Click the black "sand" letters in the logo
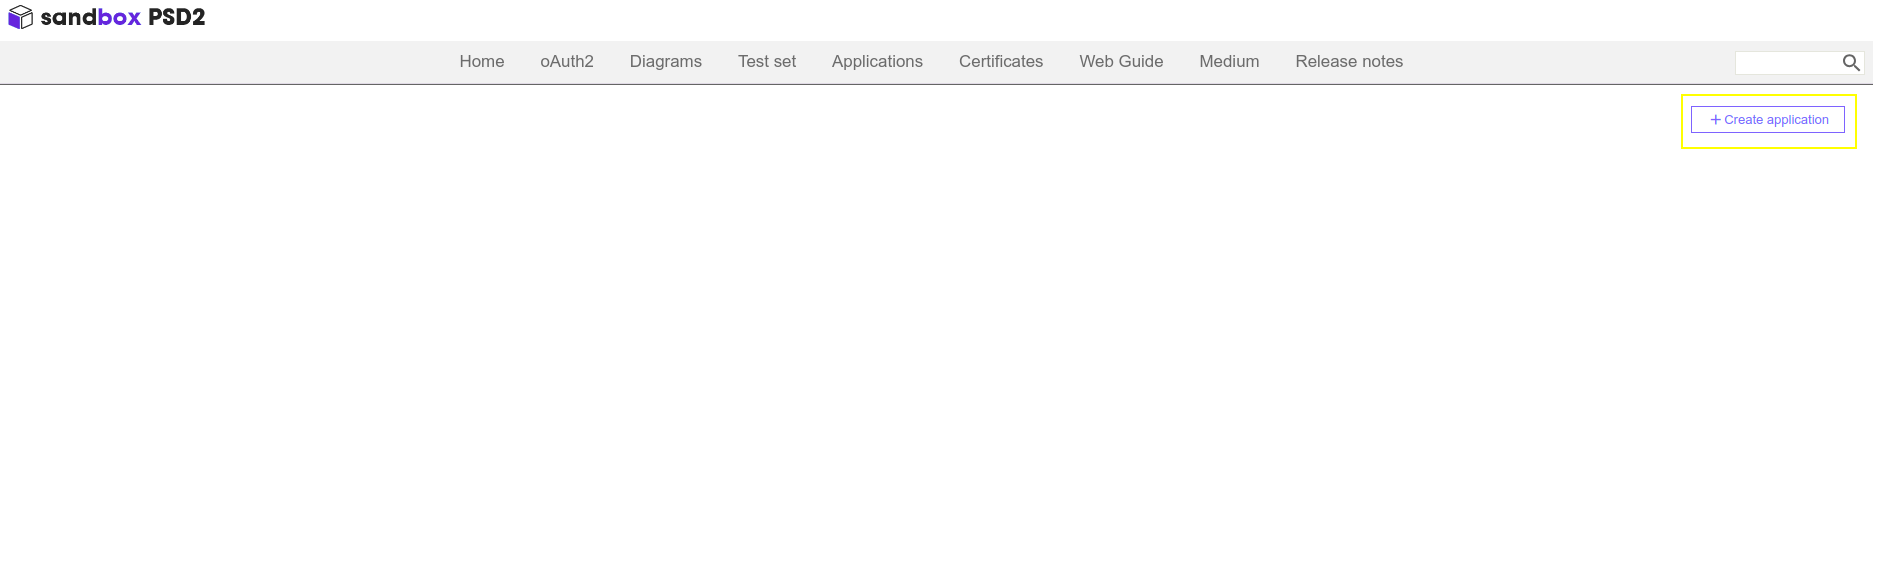The width and height of the screenshot is (1901, 576). (x=68, y=18)
